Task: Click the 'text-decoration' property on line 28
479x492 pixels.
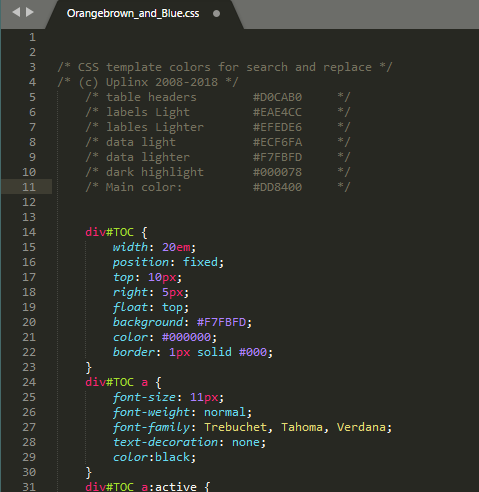Action: tap(165, 442)
